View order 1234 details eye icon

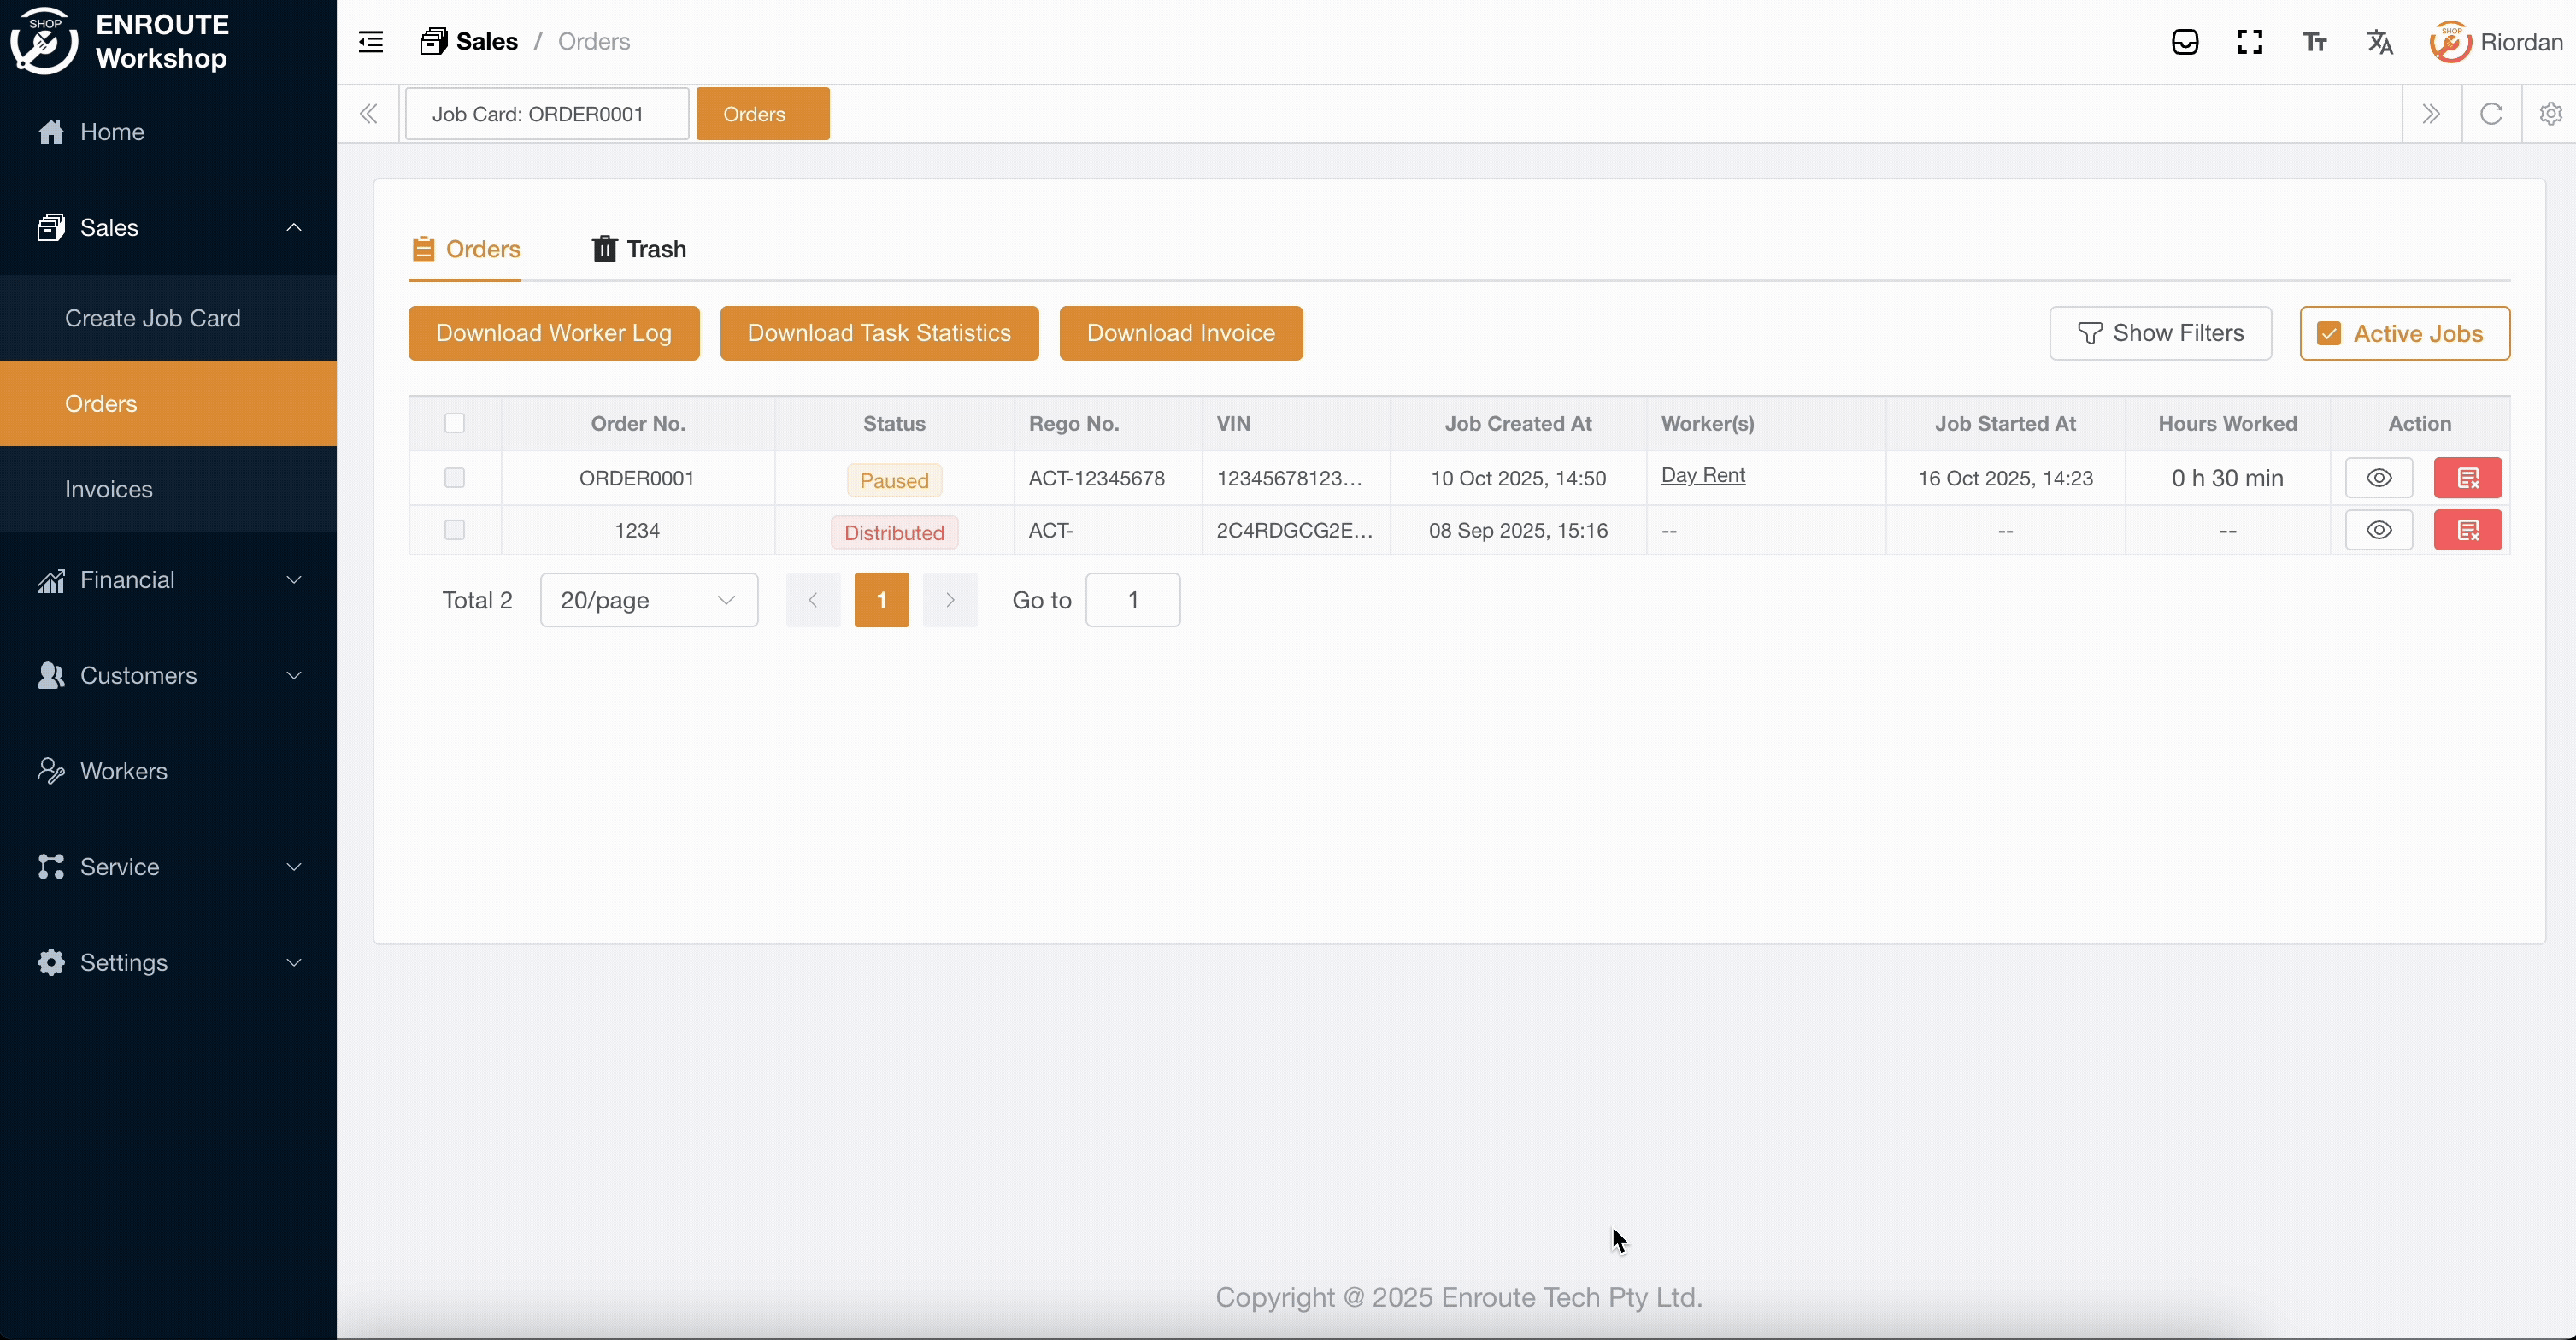pos(2379,530)
